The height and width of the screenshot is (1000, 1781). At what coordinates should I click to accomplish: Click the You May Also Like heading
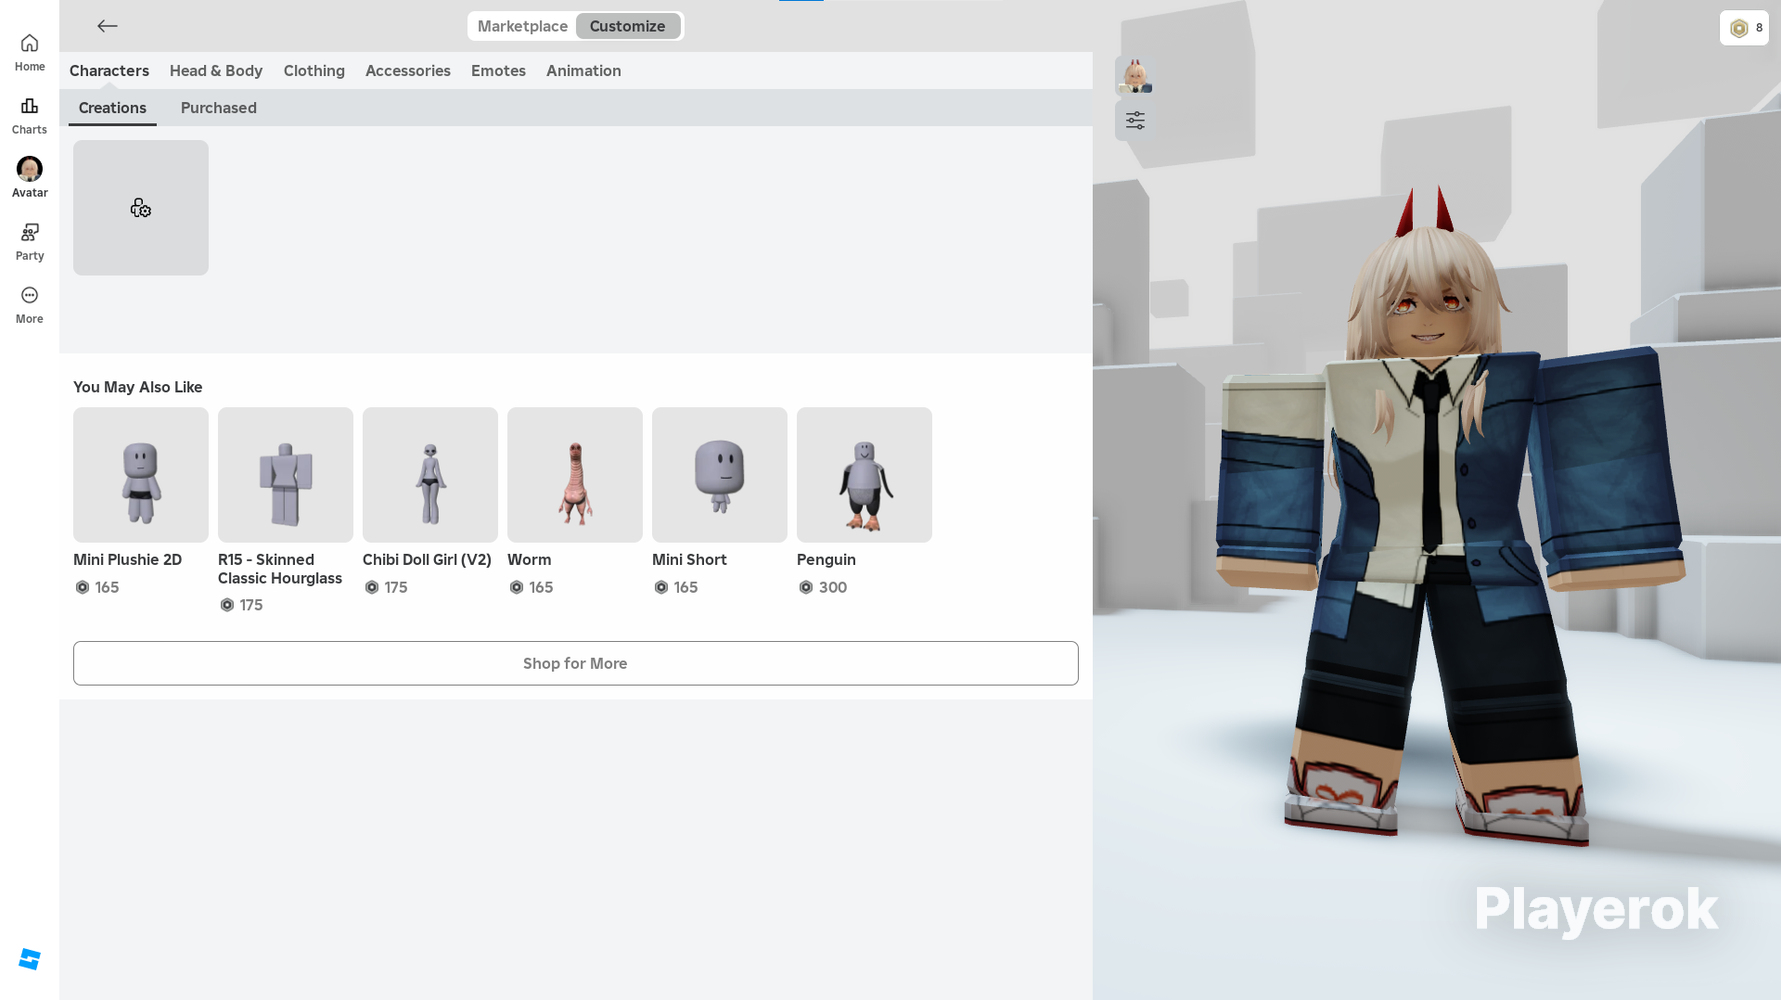click(x=138, y=387)
